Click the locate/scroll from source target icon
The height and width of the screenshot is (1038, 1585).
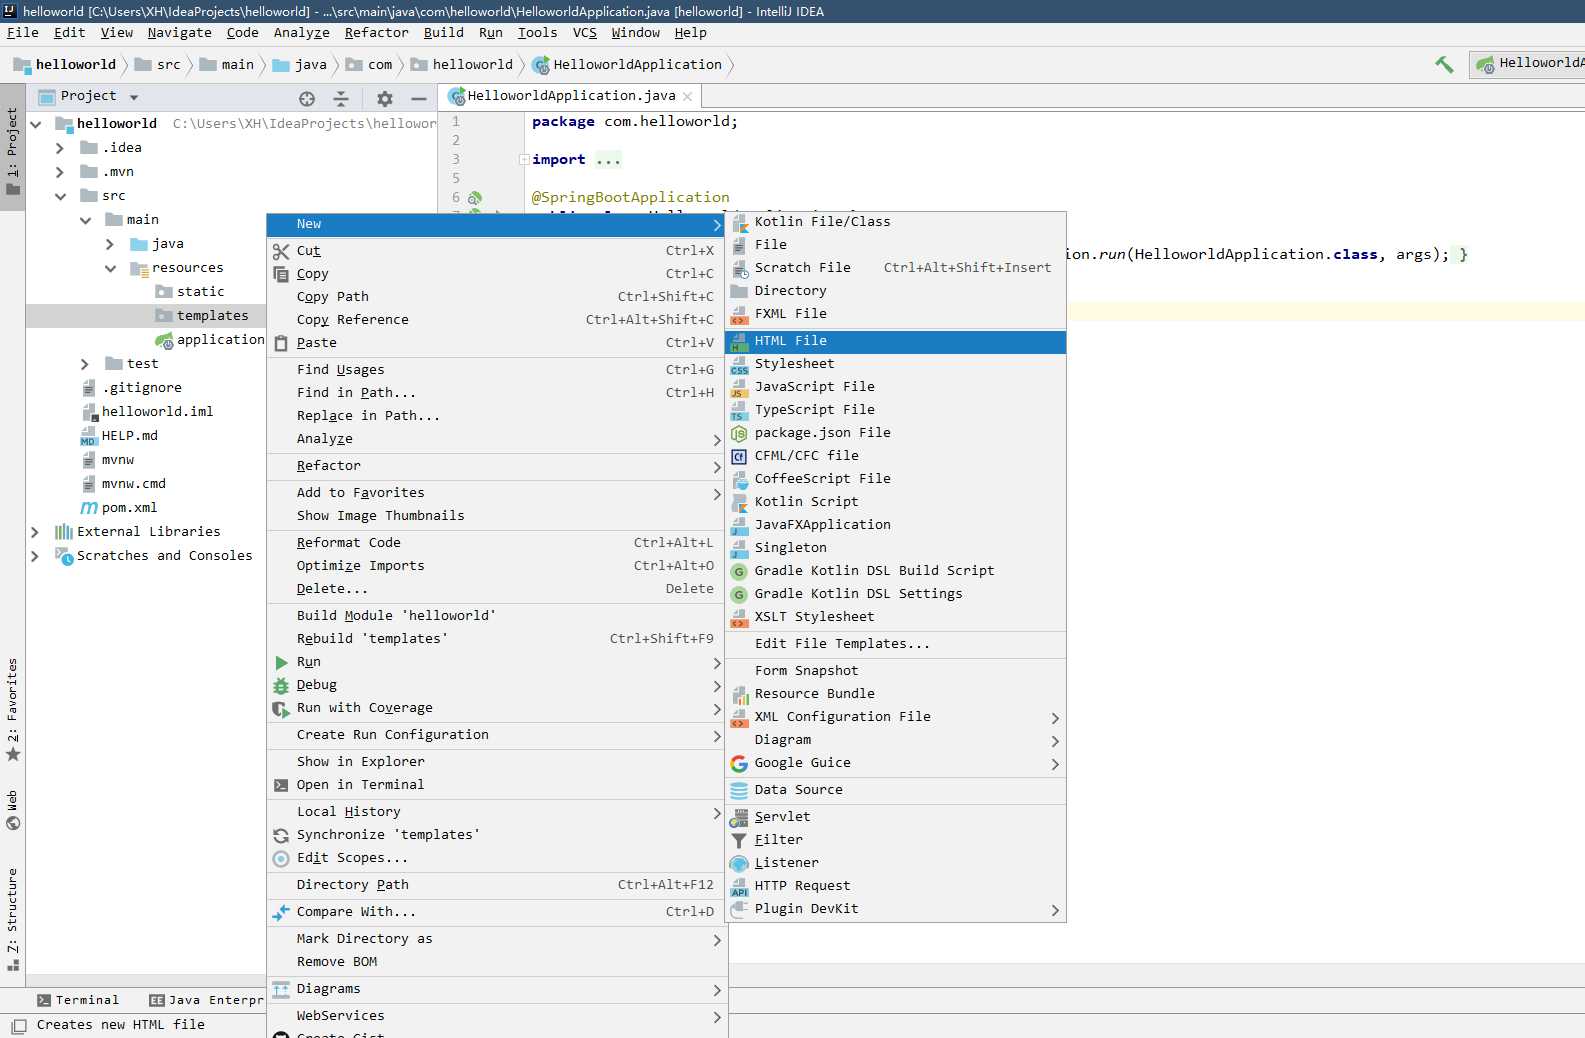tap(307, 98)
